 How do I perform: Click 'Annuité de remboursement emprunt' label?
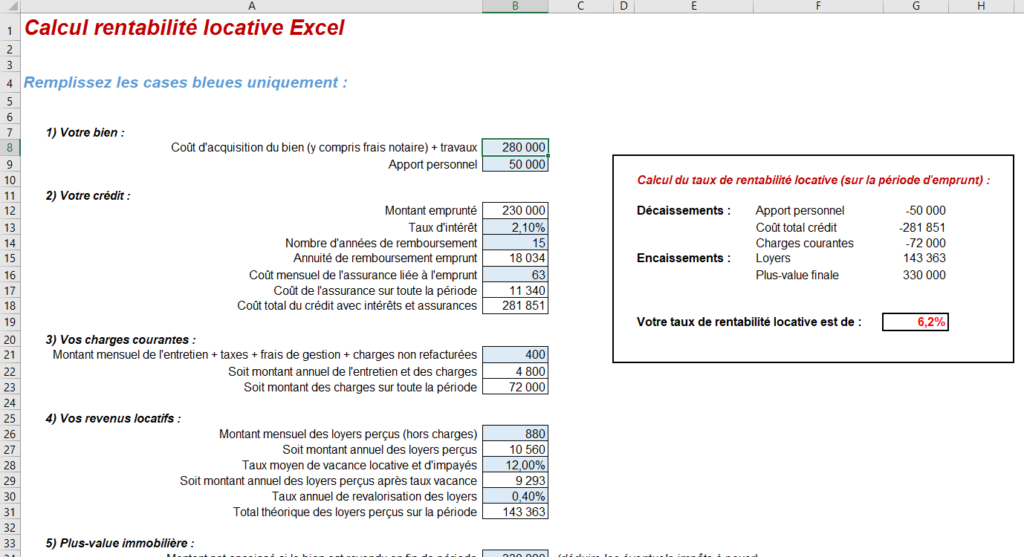(385, 258)
